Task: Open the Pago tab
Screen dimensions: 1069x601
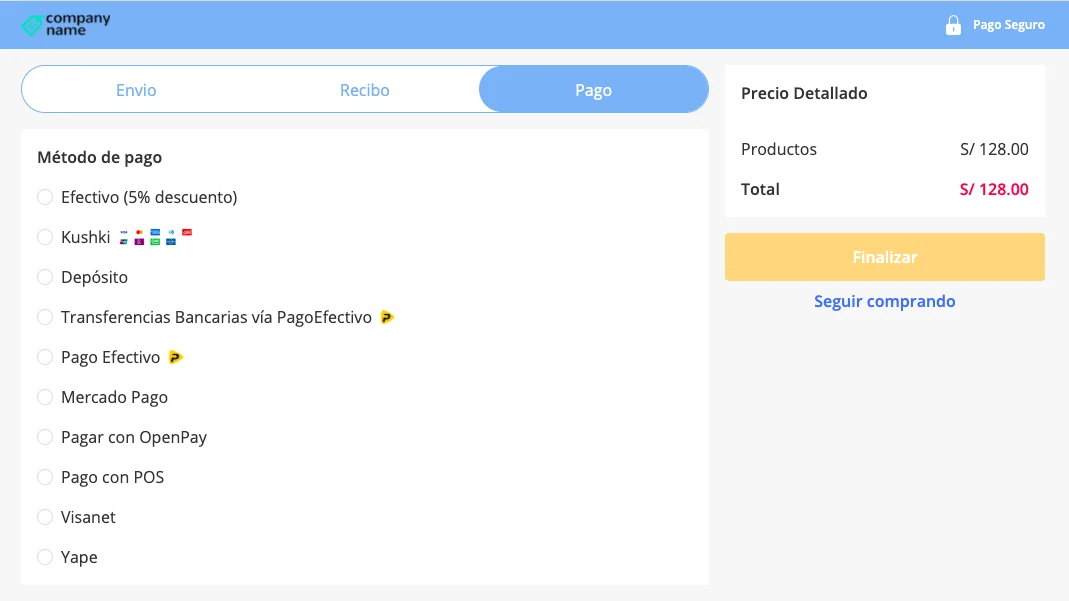Action: 594,90
